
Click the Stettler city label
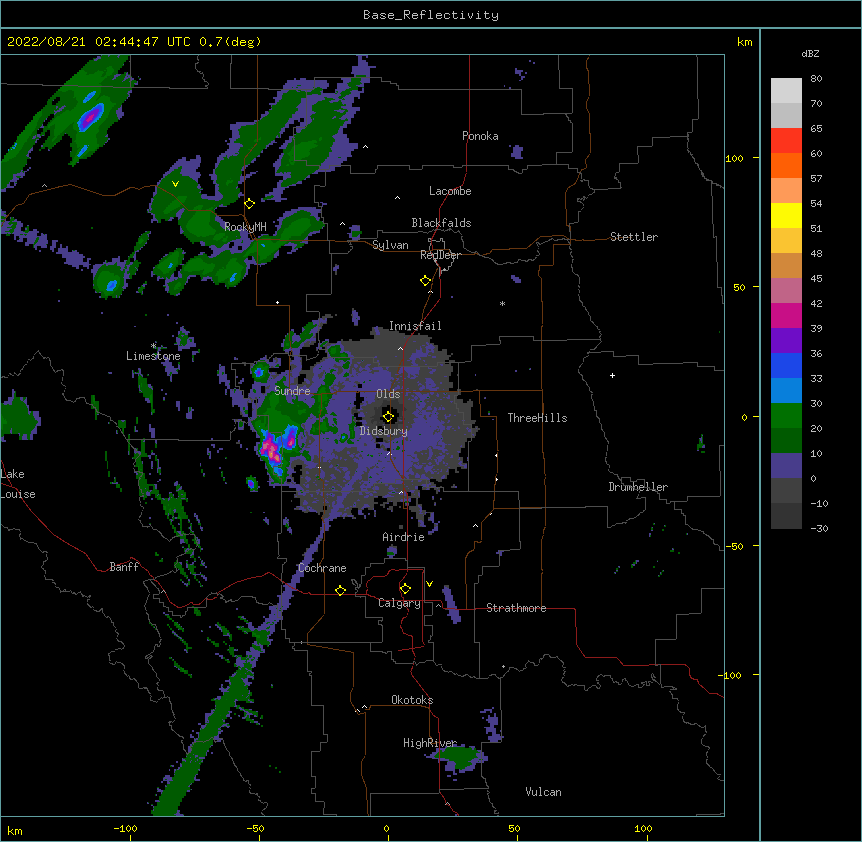pyautogui.click(x=634, y=237)
